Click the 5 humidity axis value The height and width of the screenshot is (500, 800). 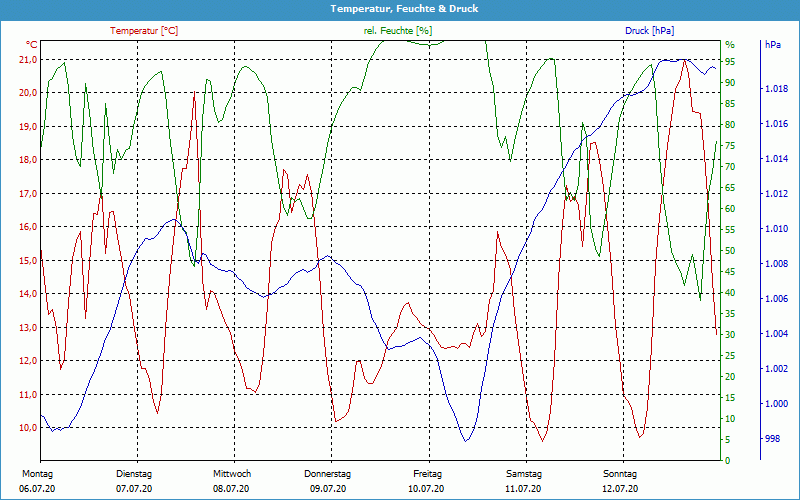tap(728, 439)
